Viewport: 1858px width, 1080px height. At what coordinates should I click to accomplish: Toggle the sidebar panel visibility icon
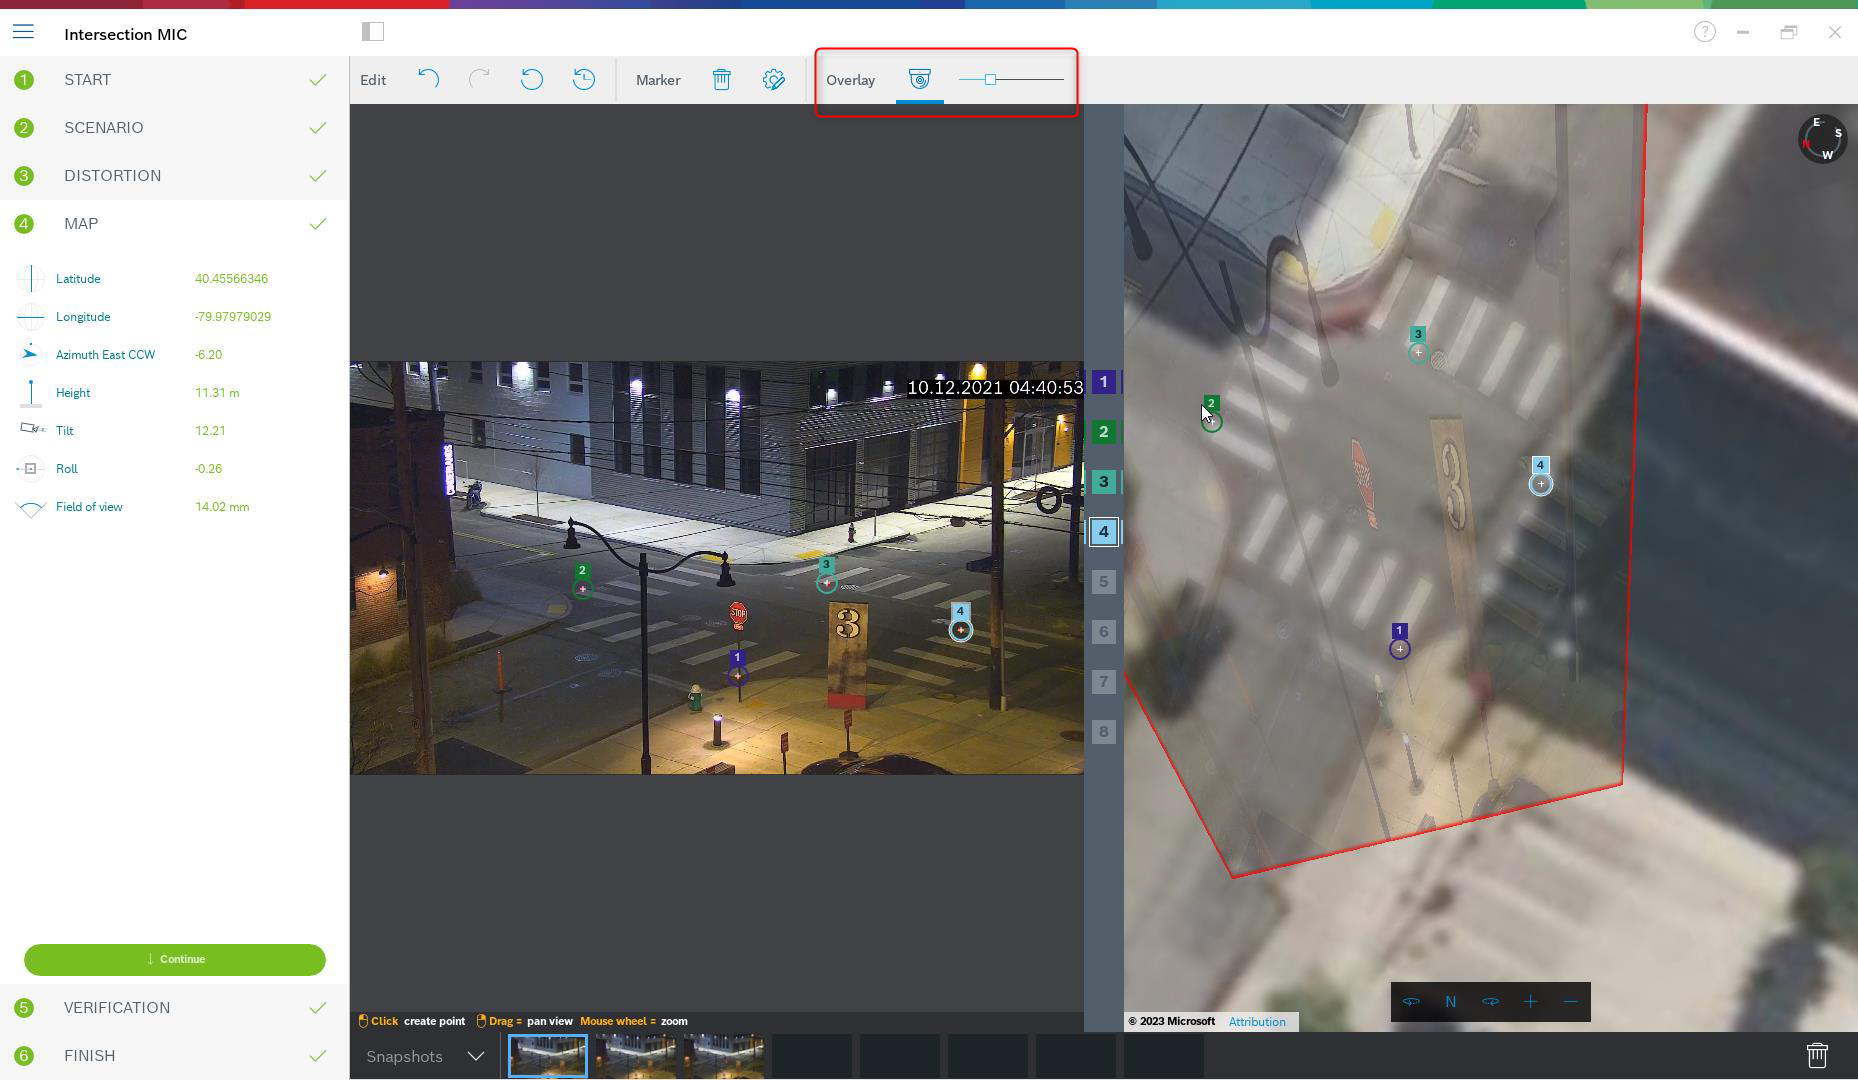pyautogui.click(x=373, y=32)
